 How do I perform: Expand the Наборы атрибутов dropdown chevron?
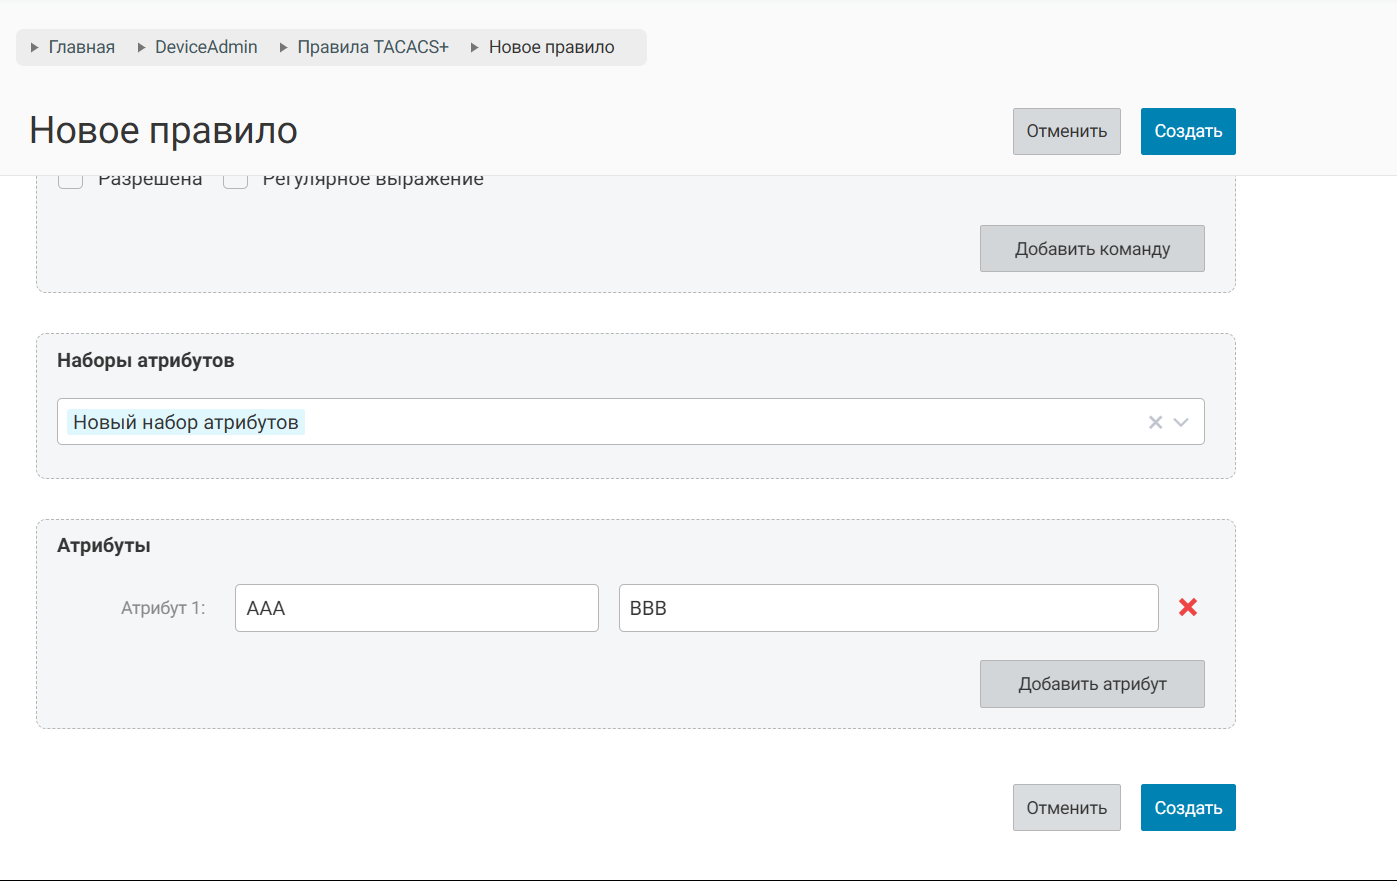(1181, 422)
